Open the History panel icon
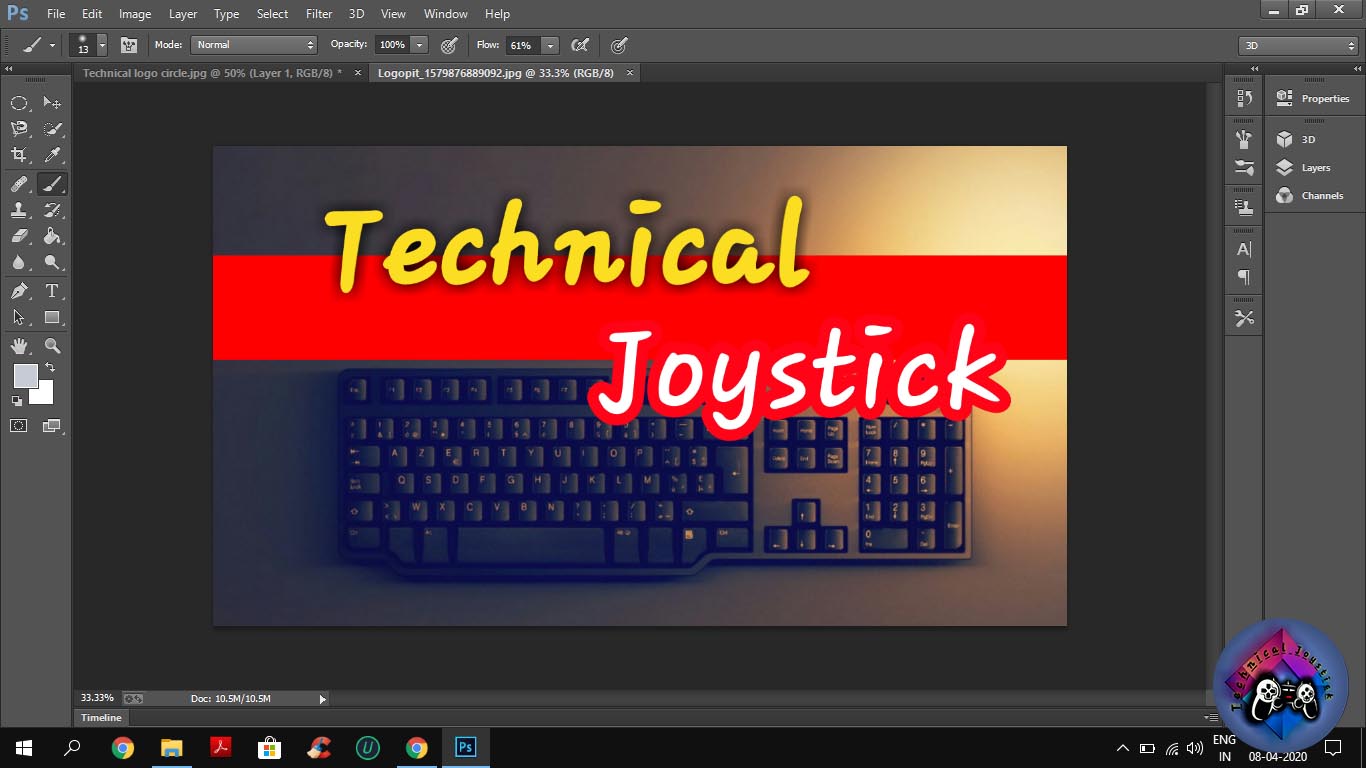 [1244, 98]
